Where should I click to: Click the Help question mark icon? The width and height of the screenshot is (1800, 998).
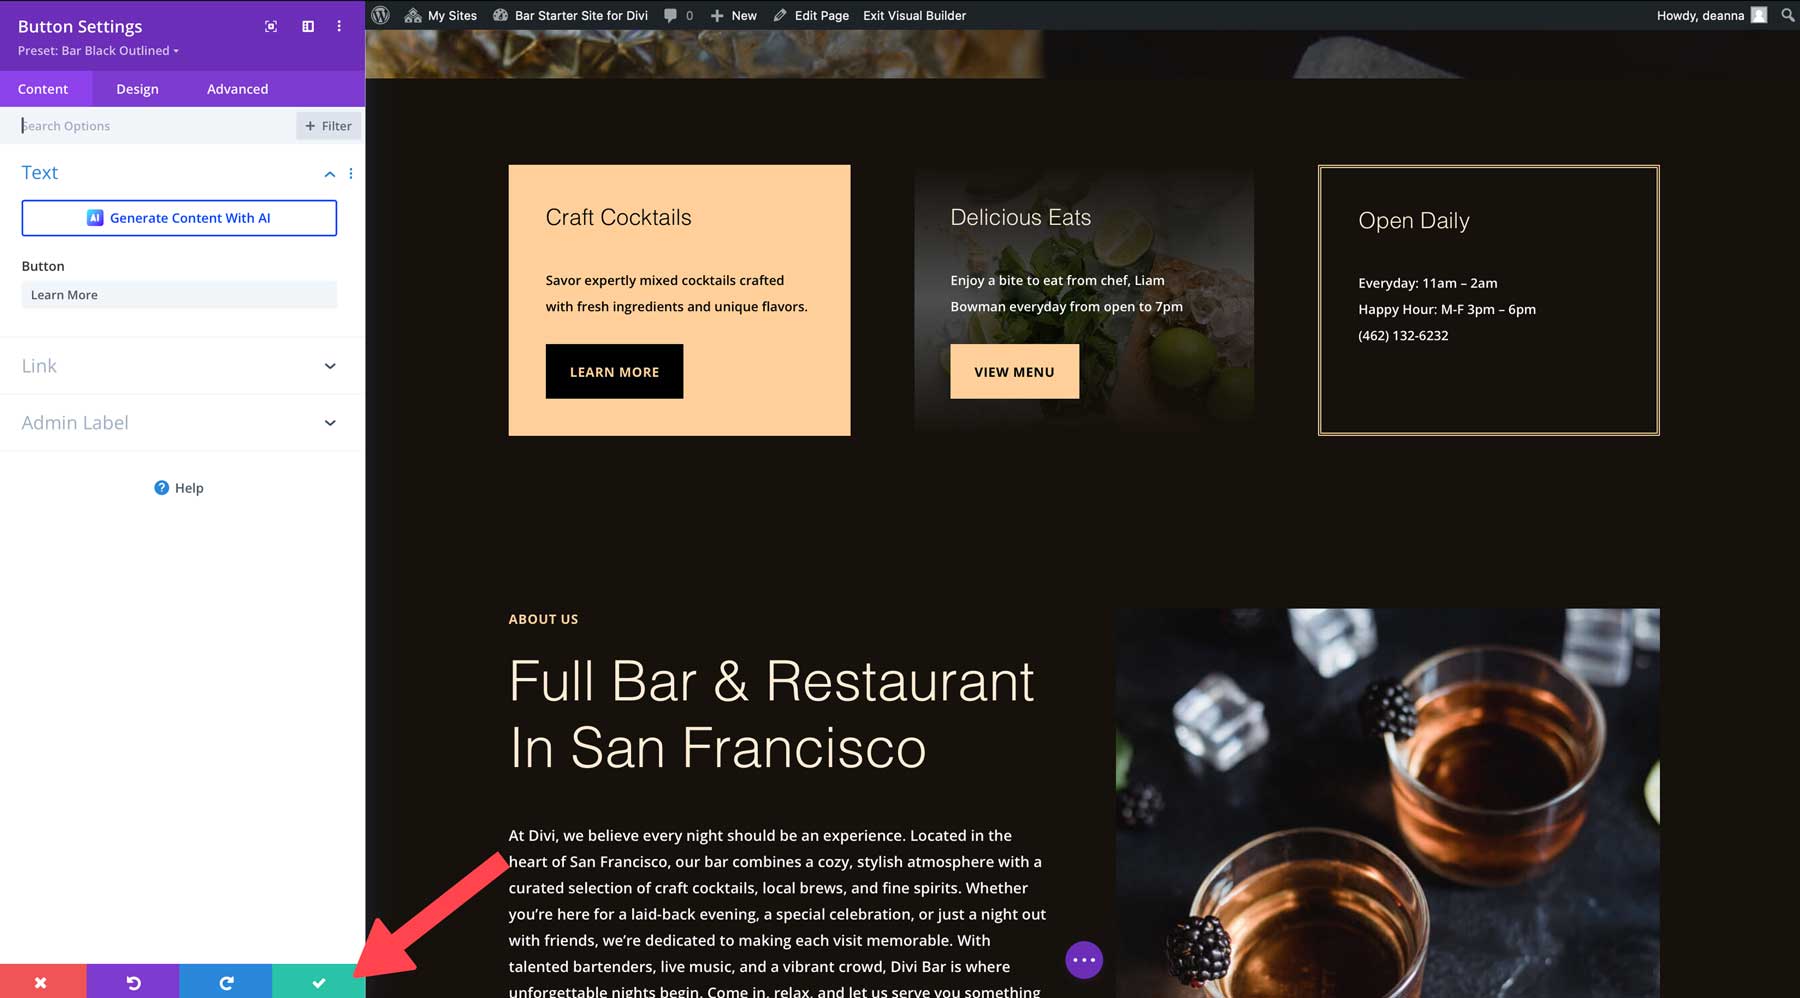pos(162,487)
